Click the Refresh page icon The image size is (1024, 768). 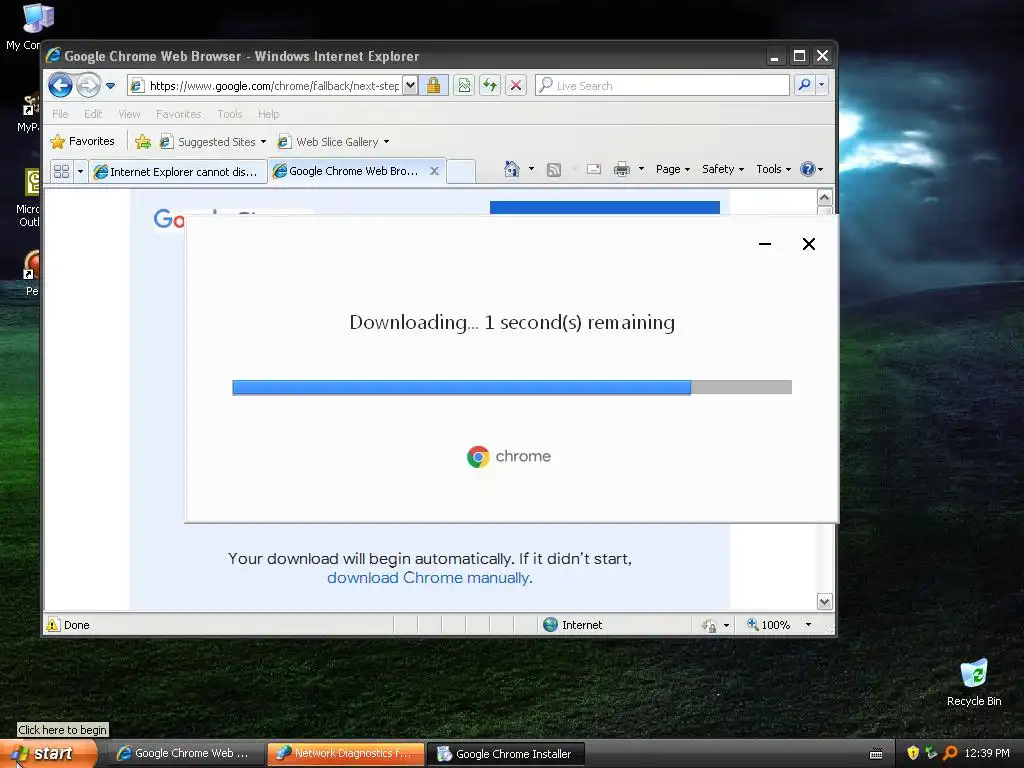point(490,86)
